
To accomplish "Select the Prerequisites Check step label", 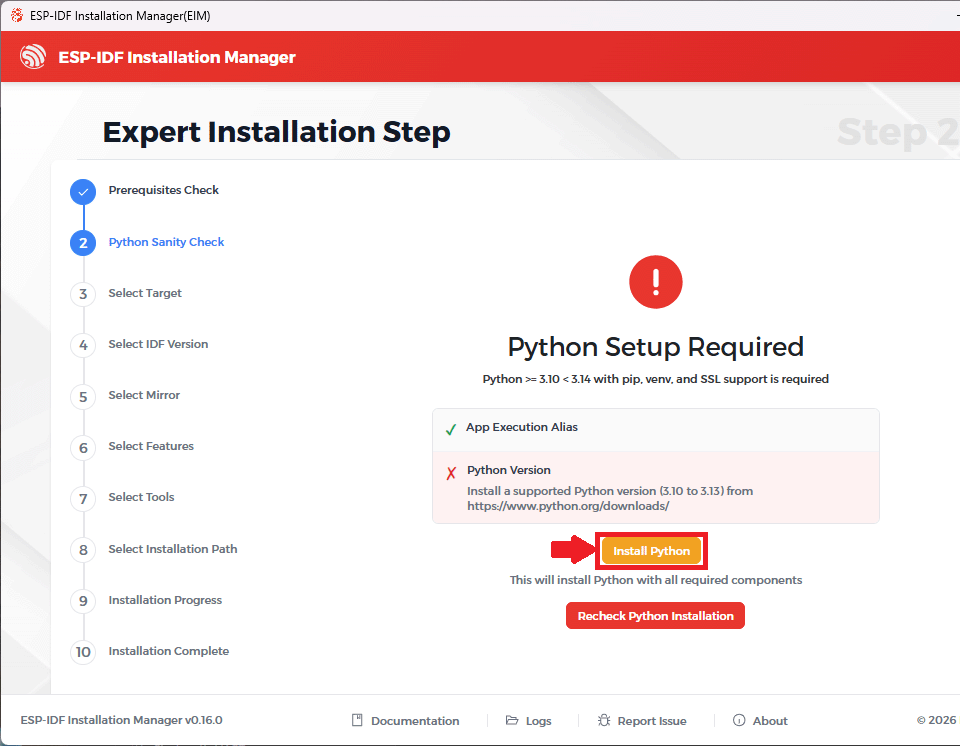I will coord(163,190).
